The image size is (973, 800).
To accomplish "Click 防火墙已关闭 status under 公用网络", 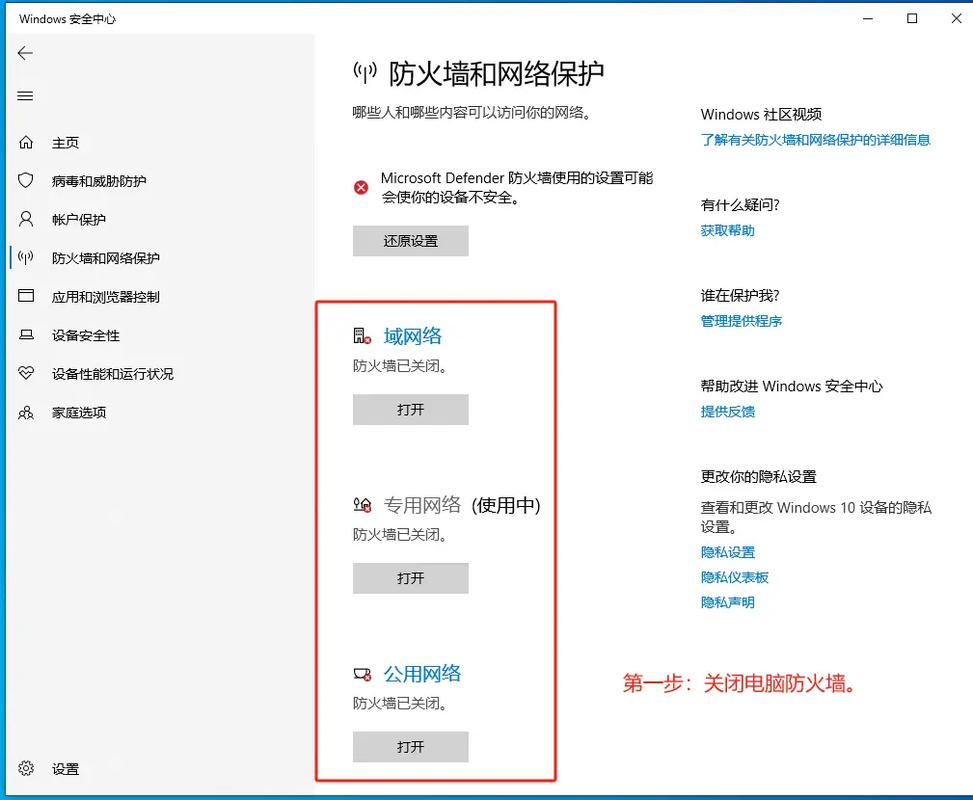I will (400, 703).
